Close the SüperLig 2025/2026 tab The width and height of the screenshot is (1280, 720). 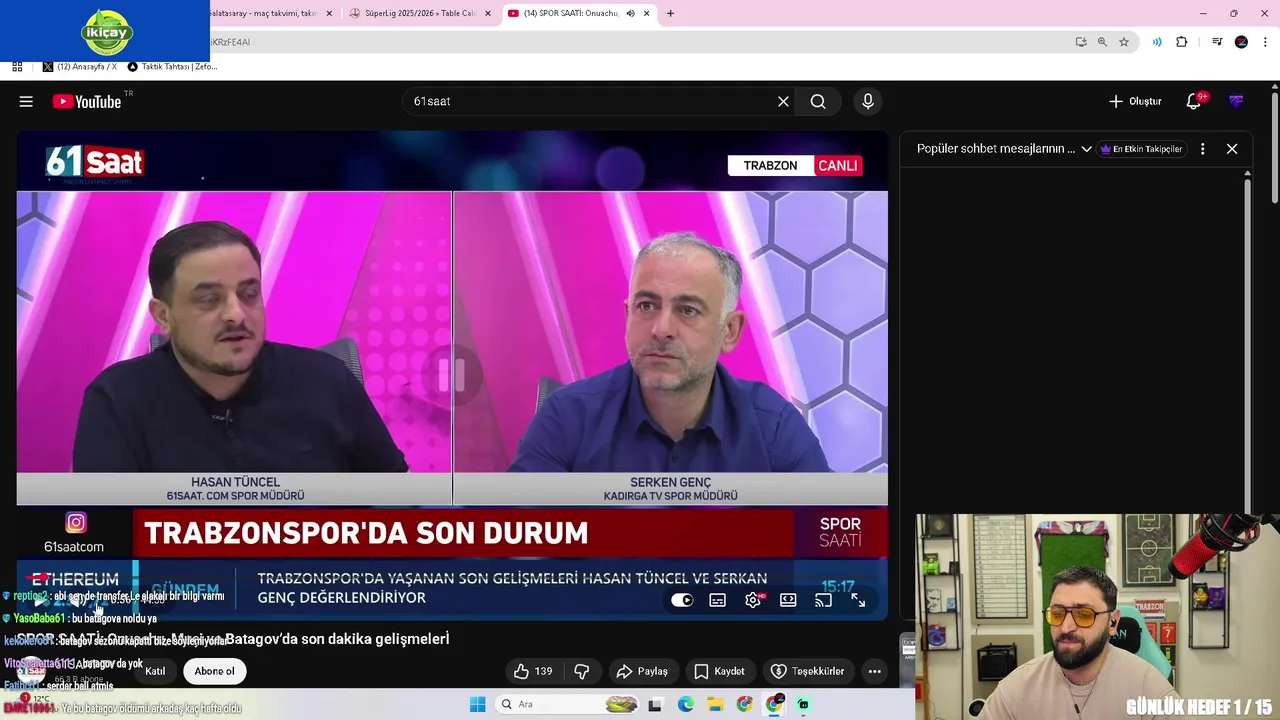488,13
